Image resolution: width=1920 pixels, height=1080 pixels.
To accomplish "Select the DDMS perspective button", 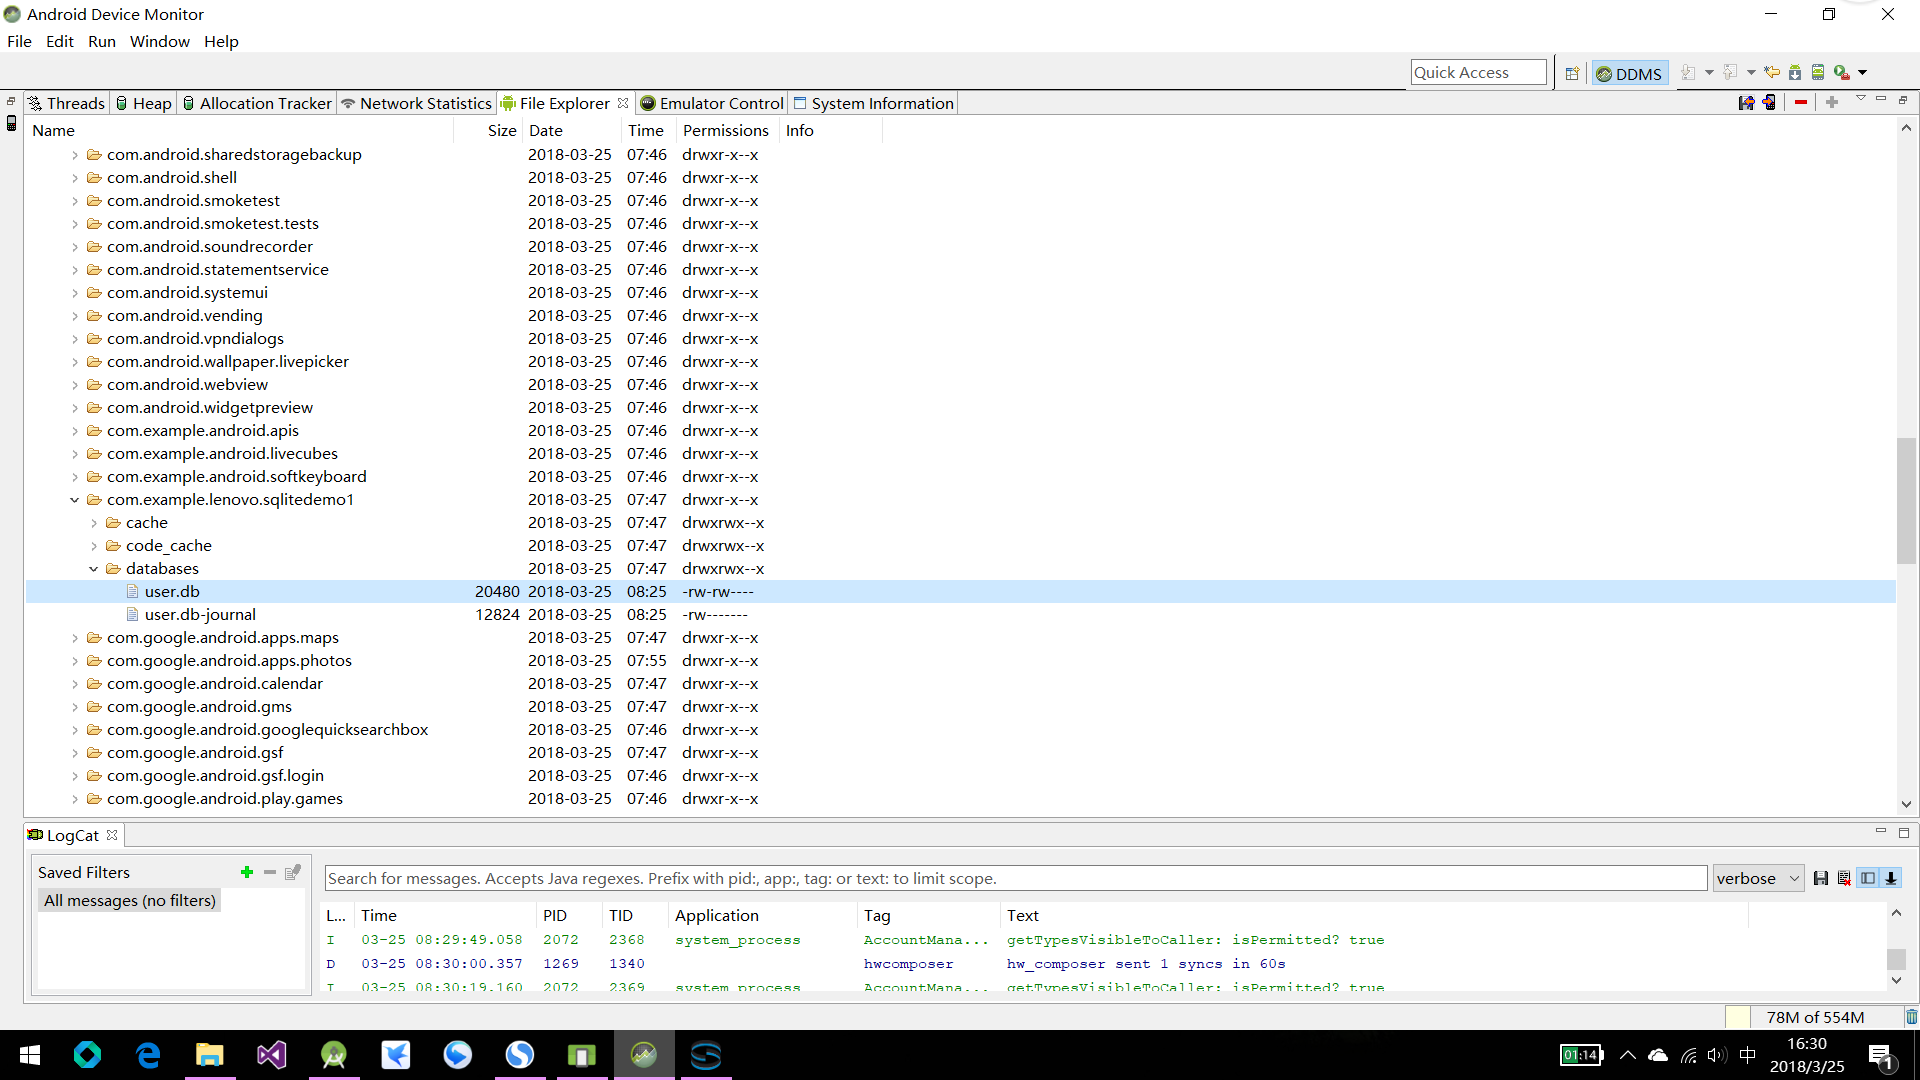I will pyautogui.click(x=1629, y=73).
